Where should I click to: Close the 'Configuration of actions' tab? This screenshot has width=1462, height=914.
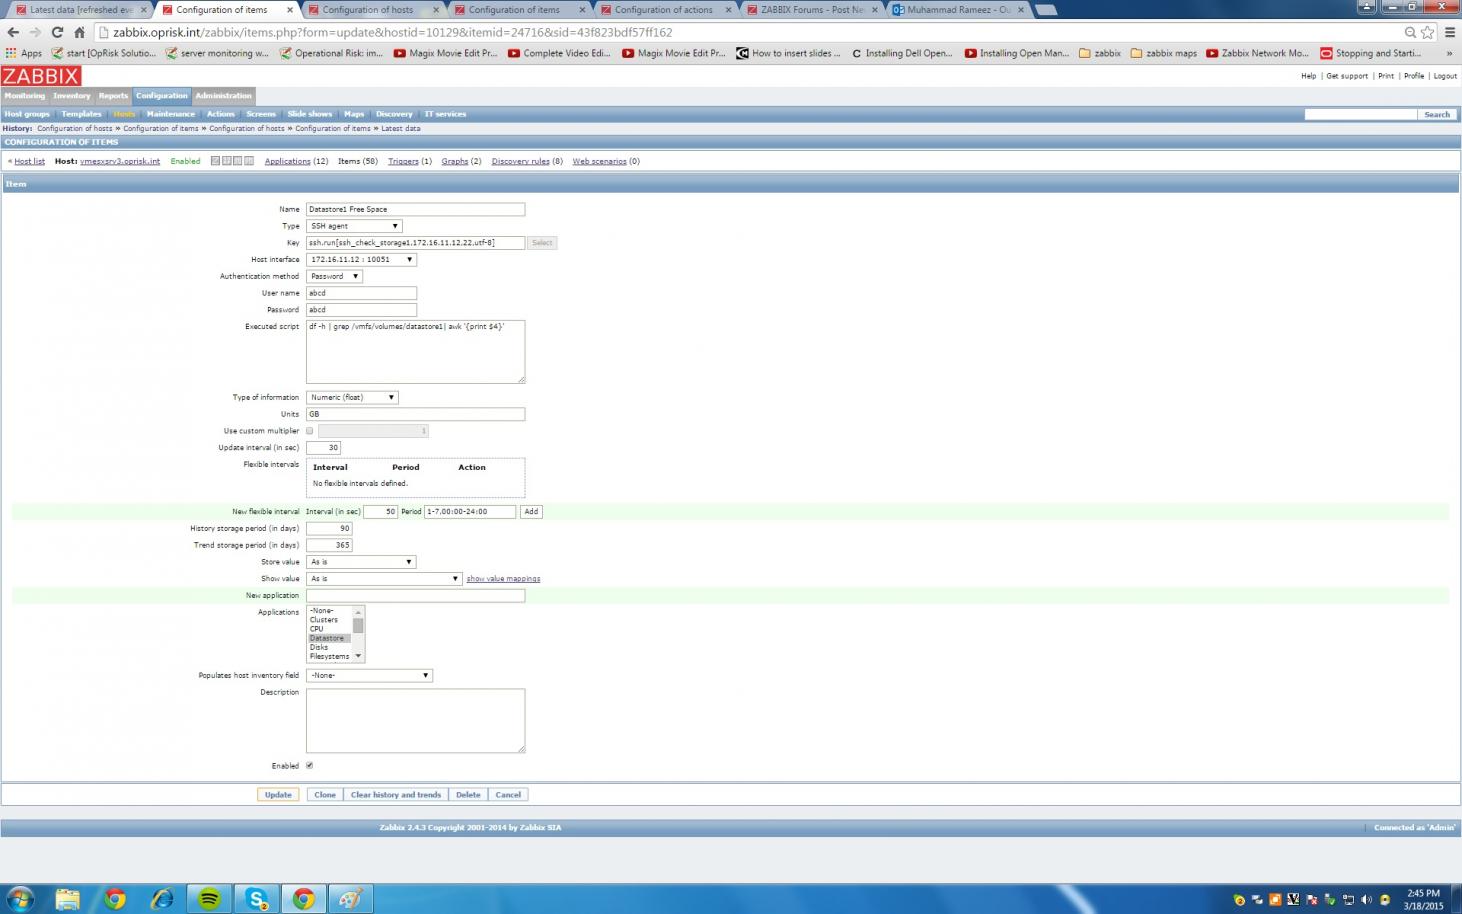[x=727, y=10]
